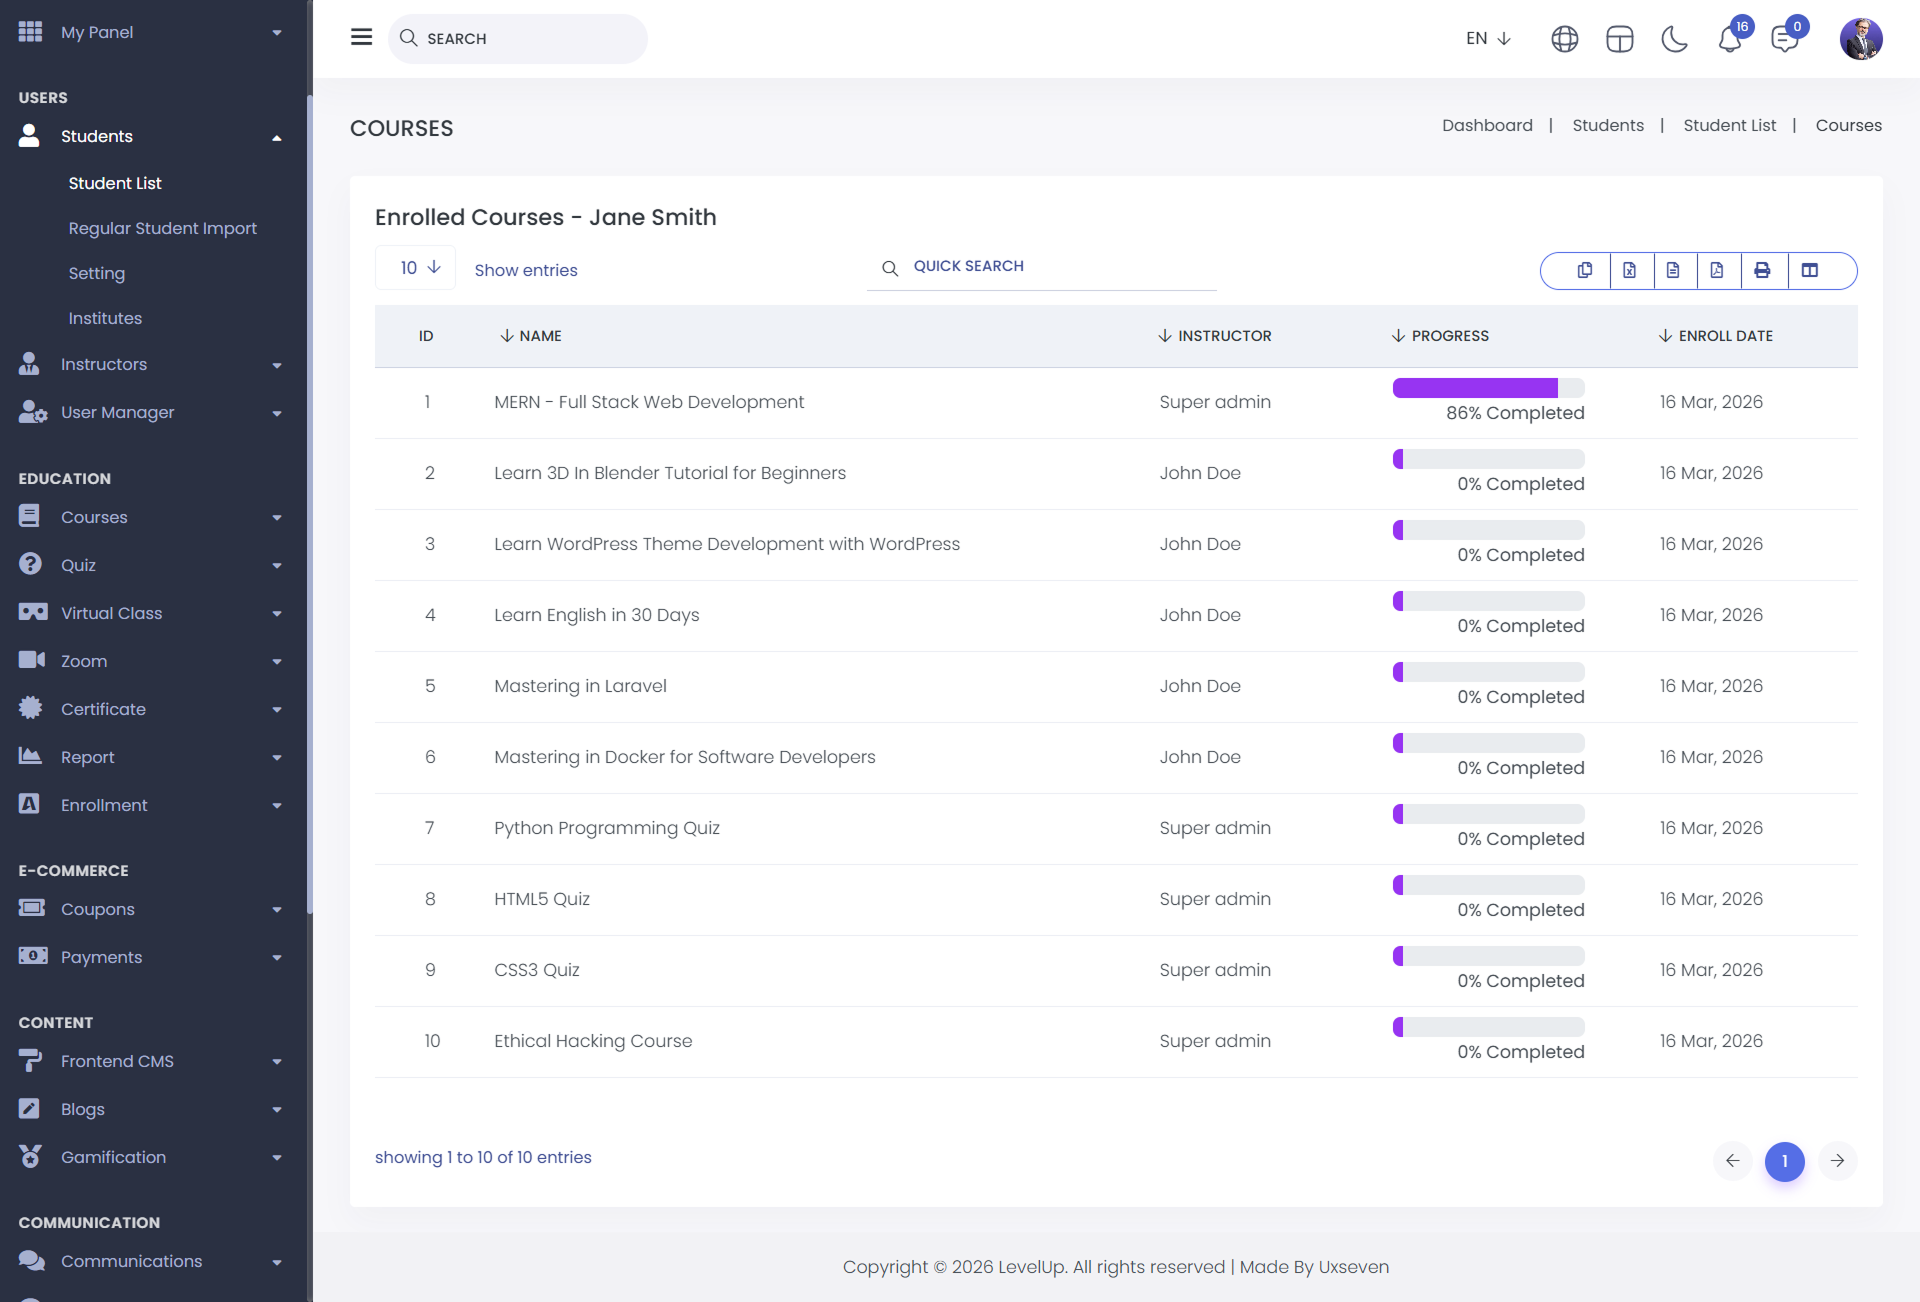Screen dimensions: 1920x1302
Task: Open the notifications bell
Action: (x=1729, y=39)
